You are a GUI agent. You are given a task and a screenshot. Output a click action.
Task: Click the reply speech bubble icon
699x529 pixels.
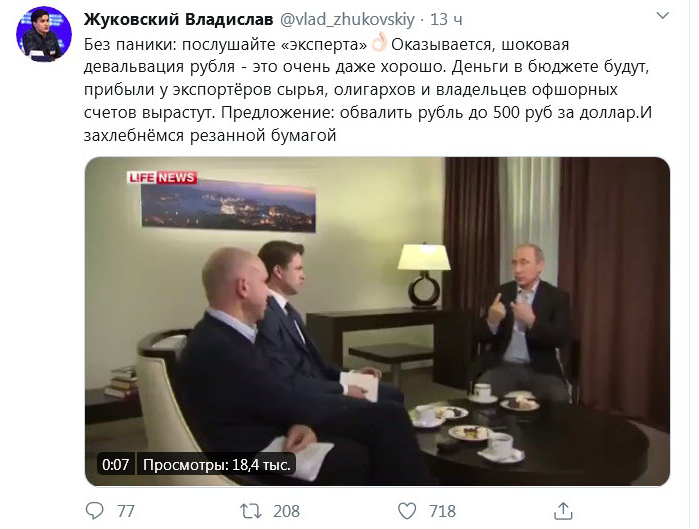click(94, 511)
